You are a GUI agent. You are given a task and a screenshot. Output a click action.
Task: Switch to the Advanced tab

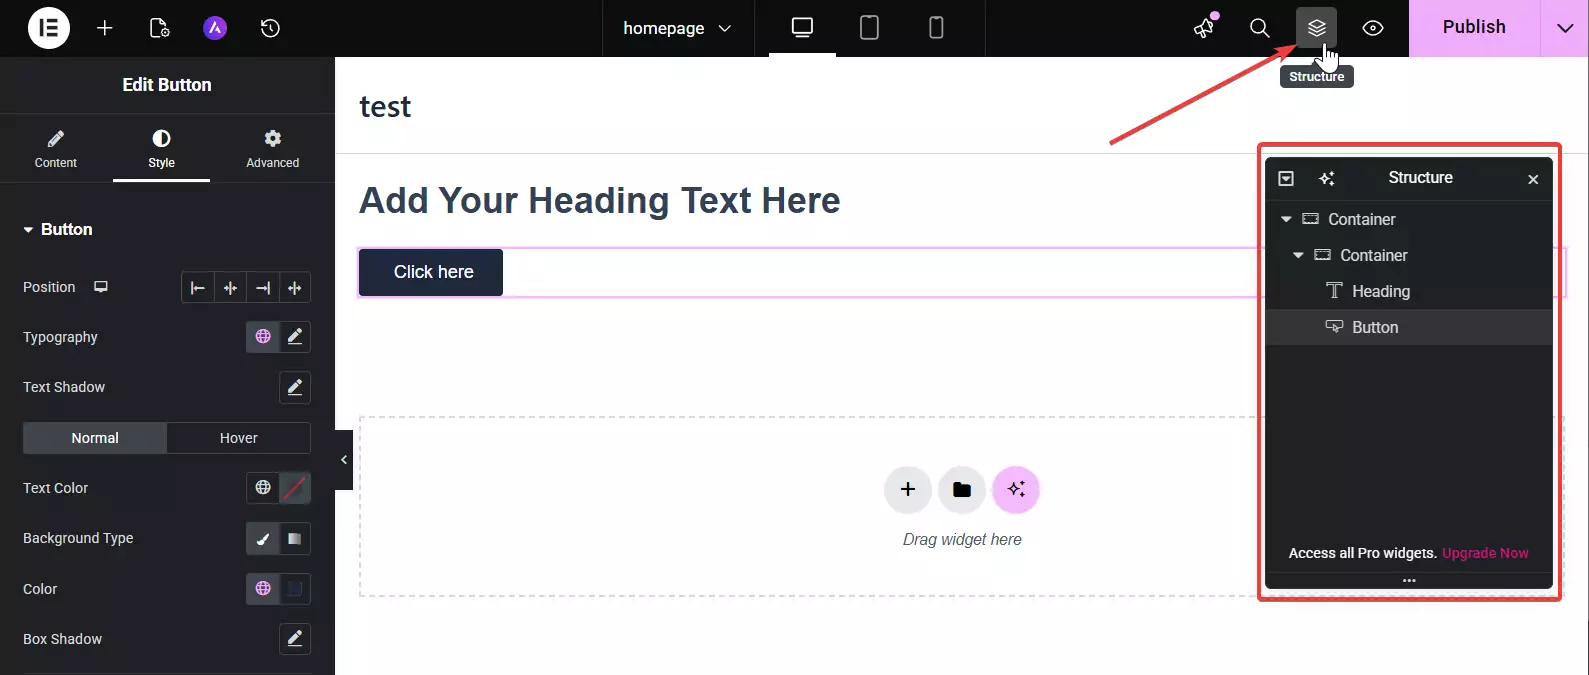(x=272, y=148)
